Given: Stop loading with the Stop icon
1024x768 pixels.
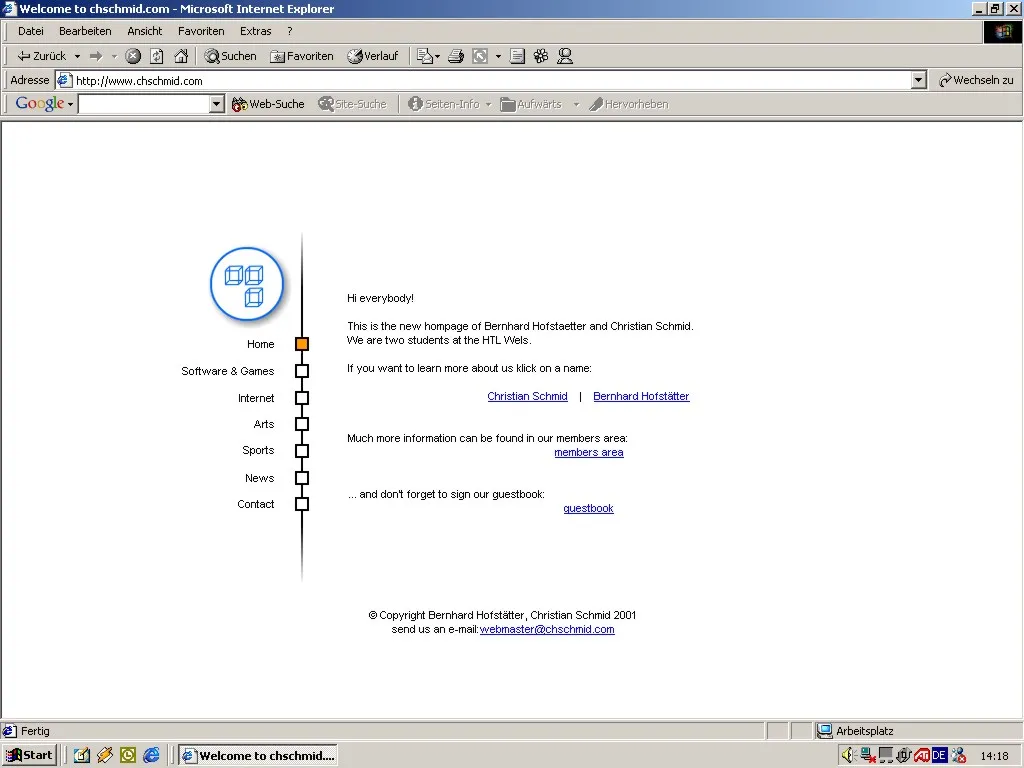Looking at the screenshot, I should pyautogui.click(x=133, y=56).
